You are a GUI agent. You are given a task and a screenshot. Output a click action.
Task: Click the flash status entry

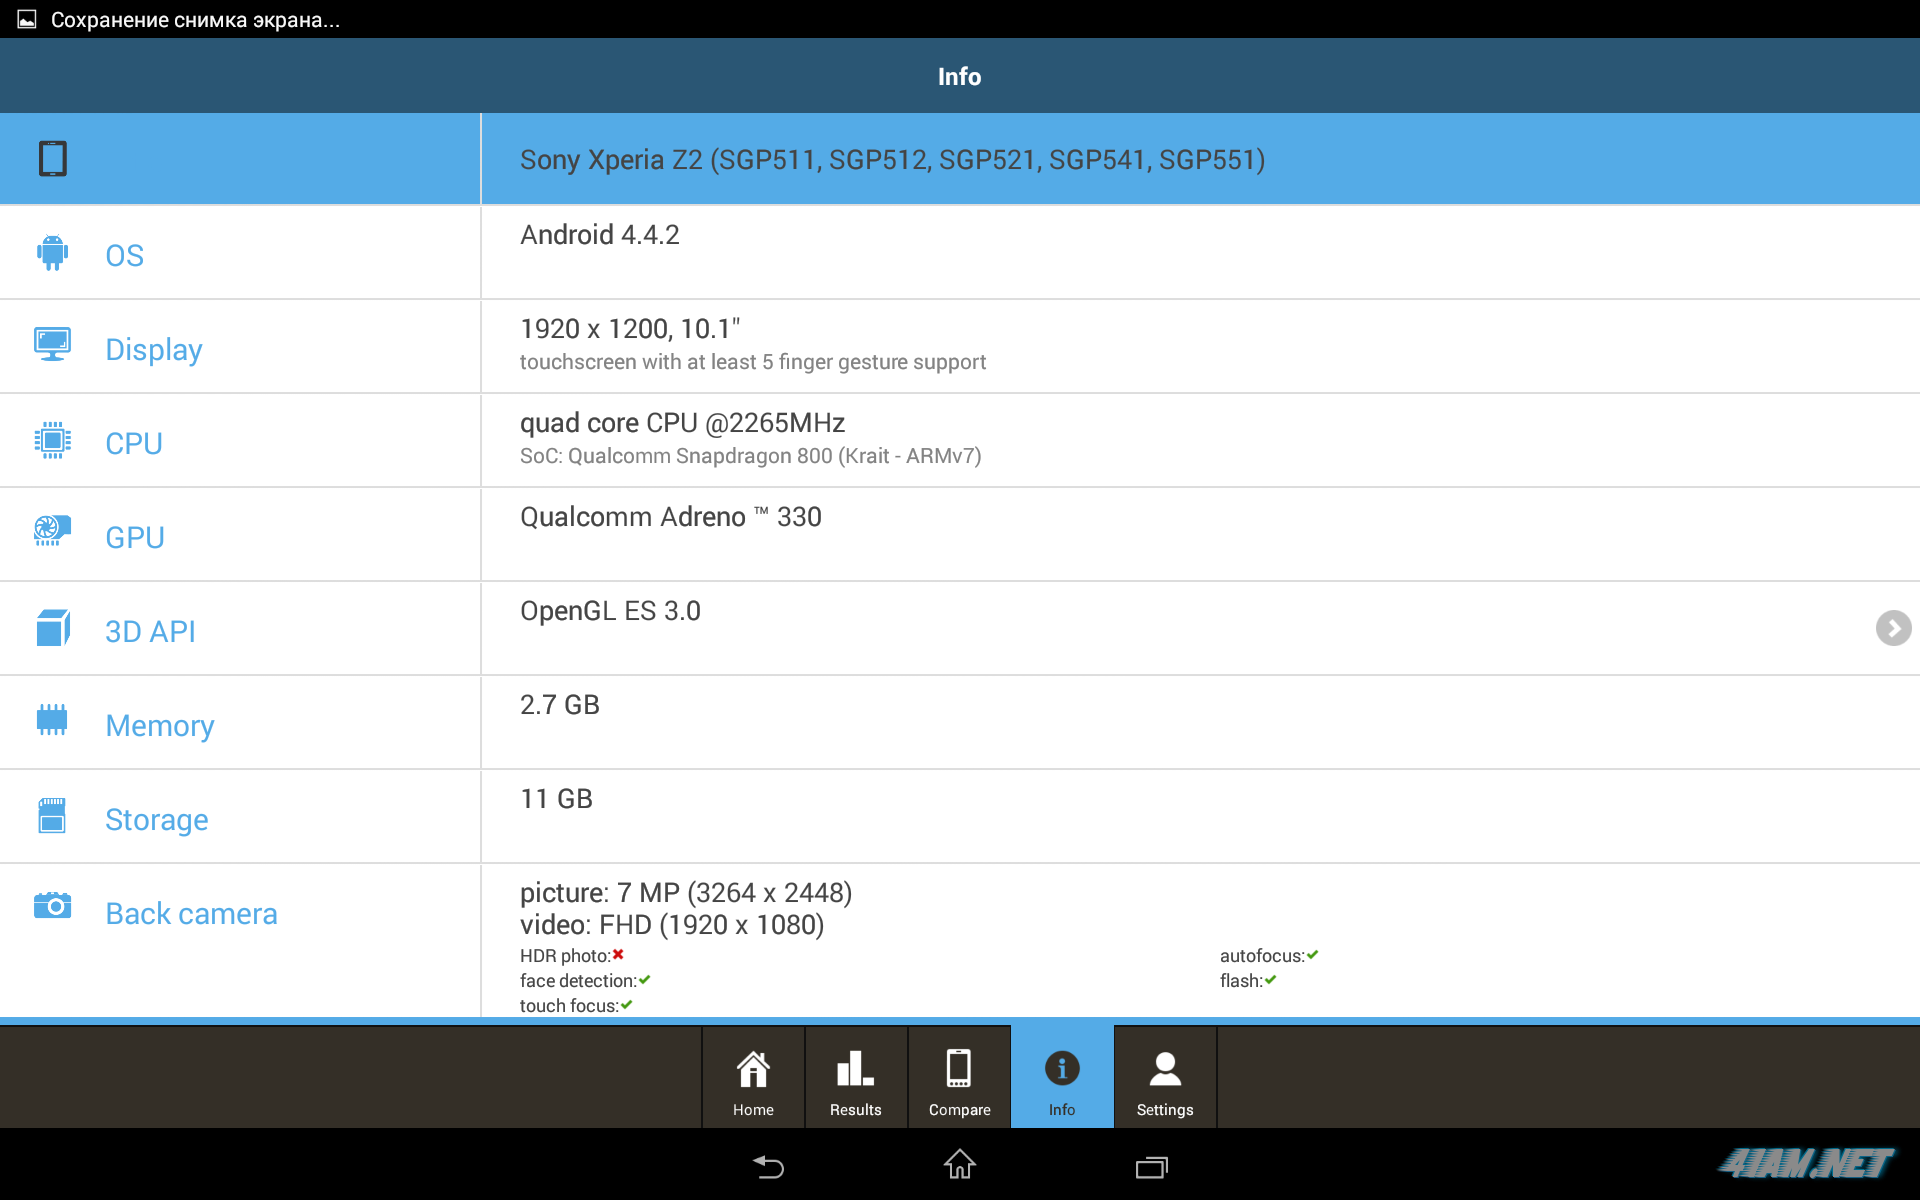pos(1248,981)
